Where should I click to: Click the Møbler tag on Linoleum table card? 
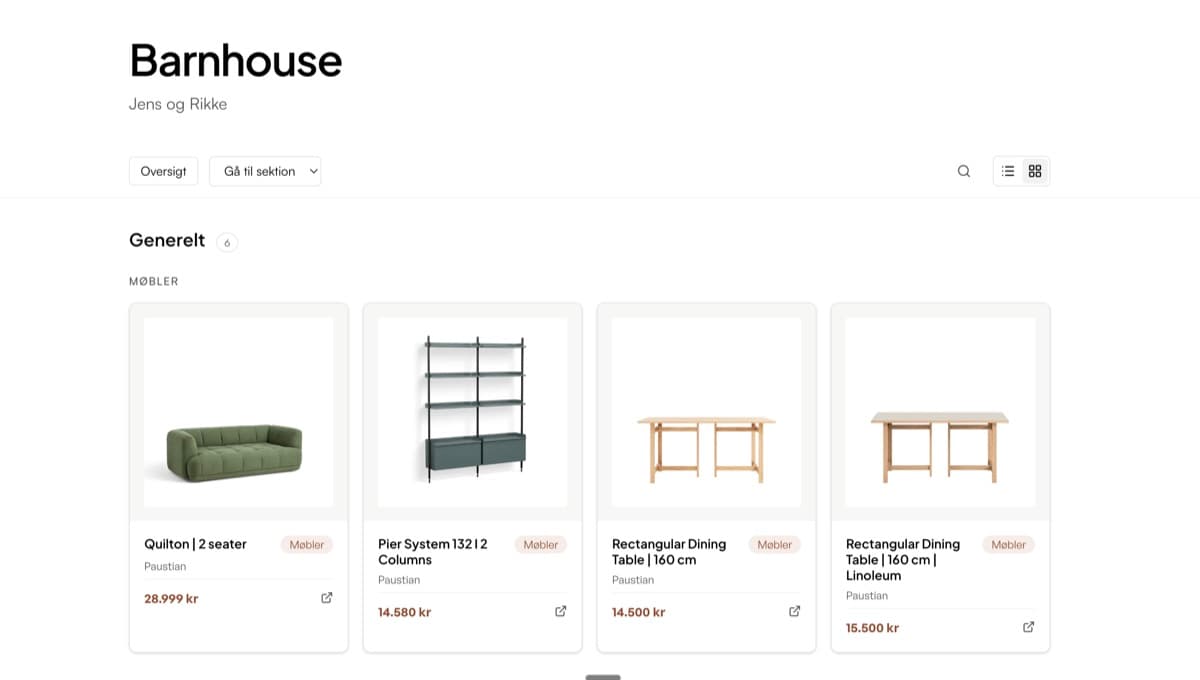point(1009,545)
